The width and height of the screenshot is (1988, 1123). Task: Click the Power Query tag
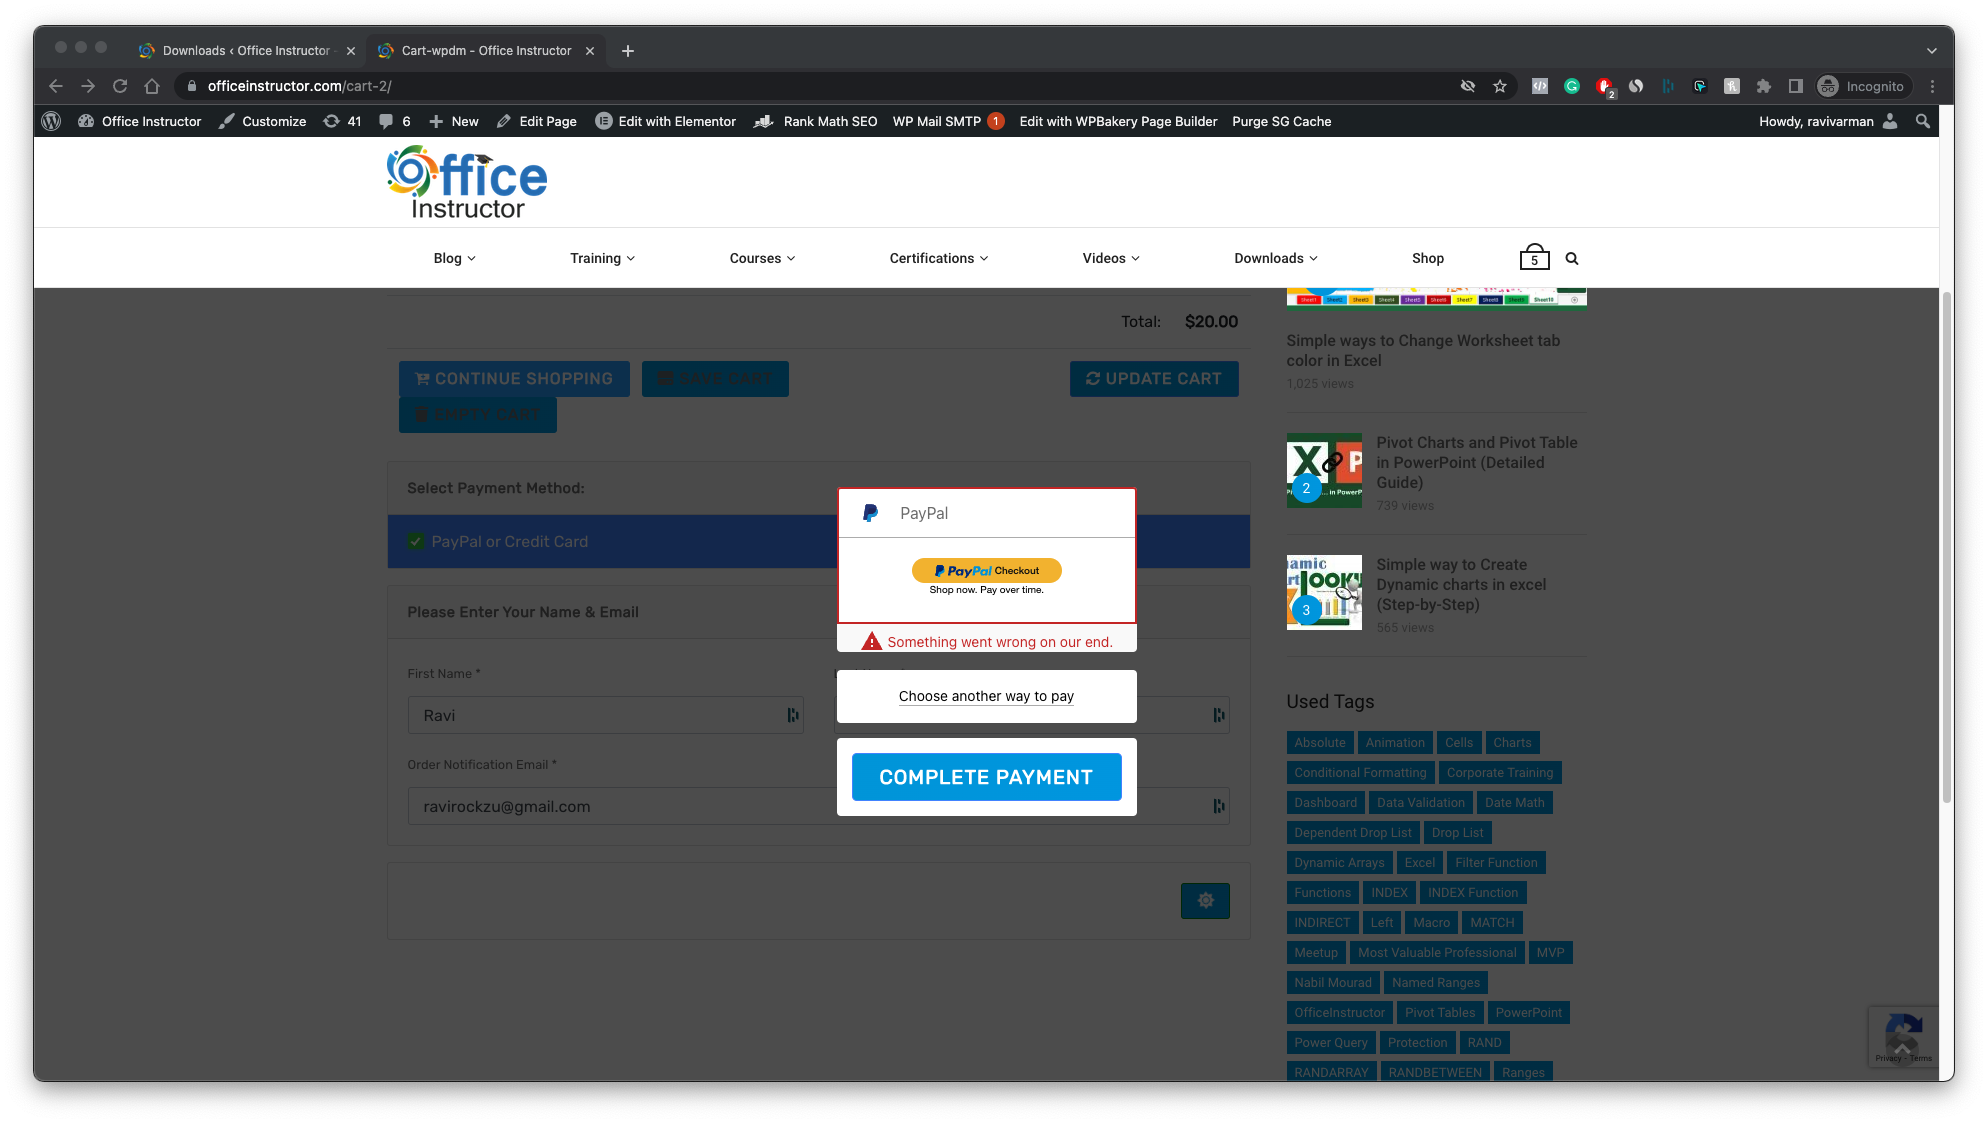point(1330,1042)
